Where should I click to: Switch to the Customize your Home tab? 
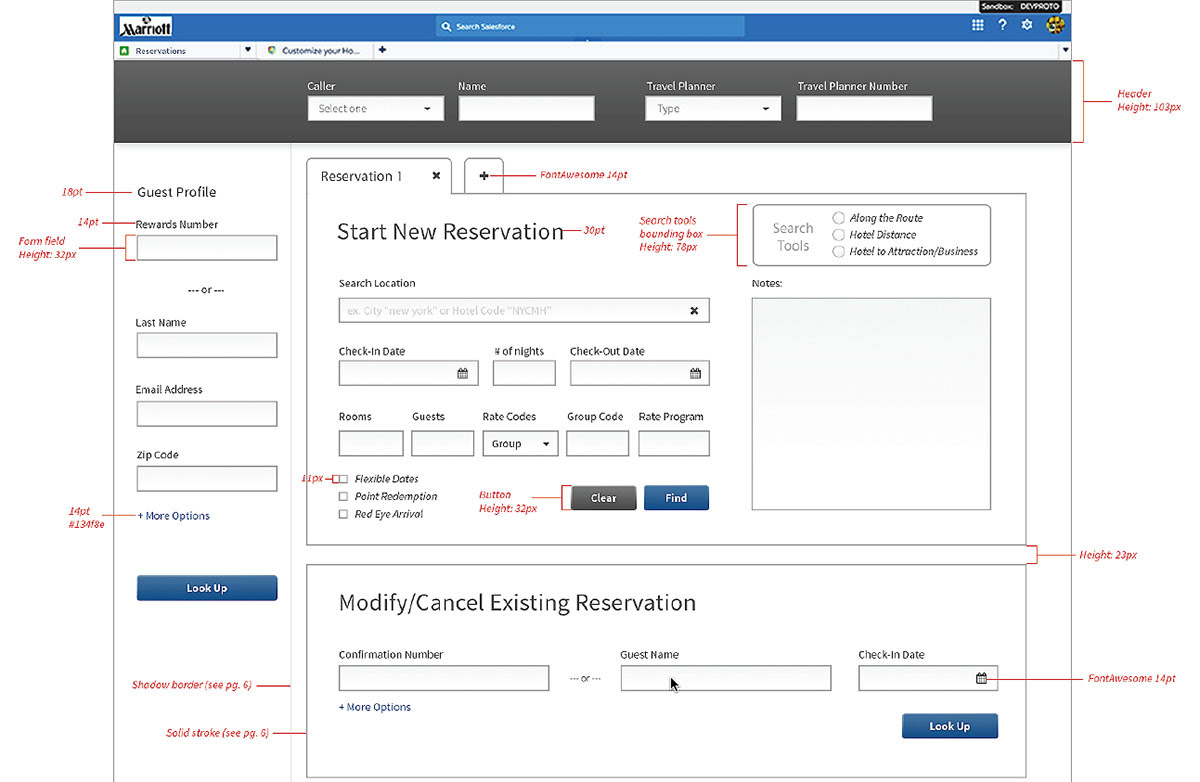click(316, 50)
